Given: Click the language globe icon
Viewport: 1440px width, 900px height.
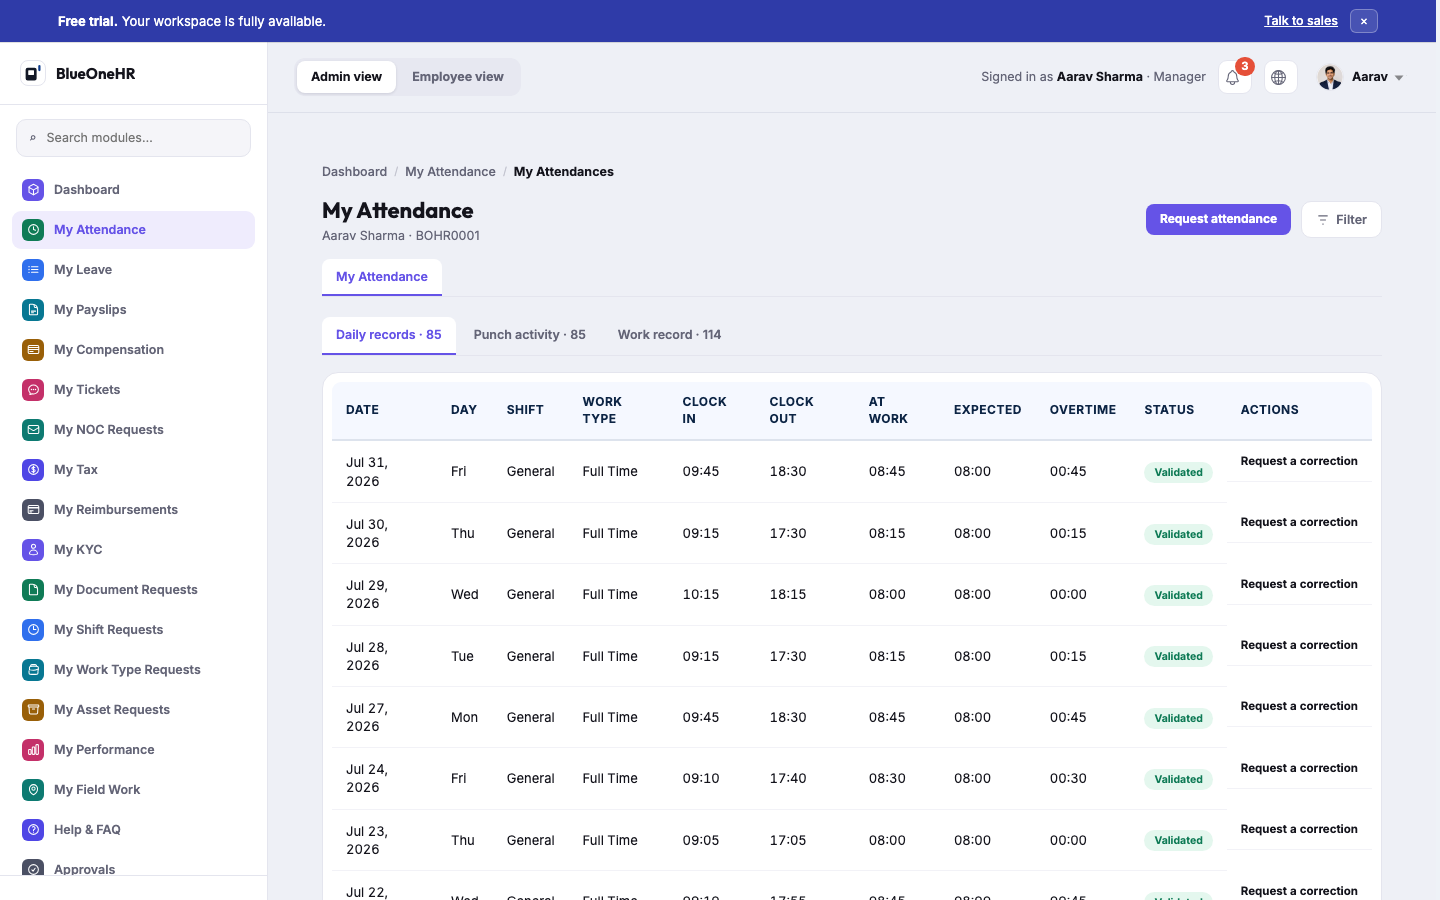Looking at the screenshot, I should (x=1280, y=77).
